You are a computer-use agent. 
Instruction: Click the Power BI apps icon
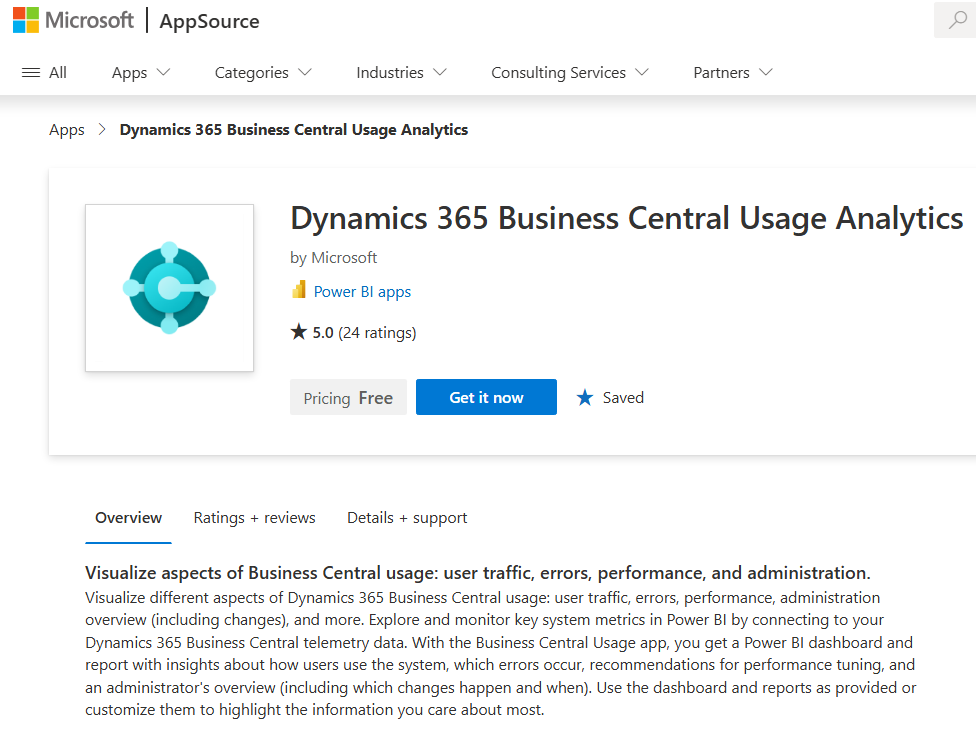click(299, 289)
